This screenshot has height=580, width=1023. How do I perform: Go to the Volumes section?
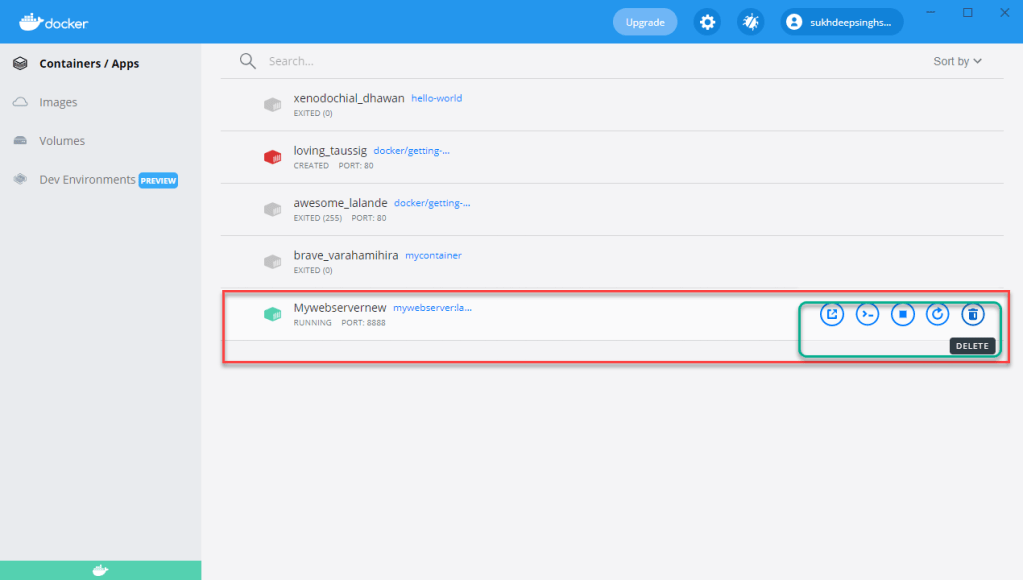[62, 141]
